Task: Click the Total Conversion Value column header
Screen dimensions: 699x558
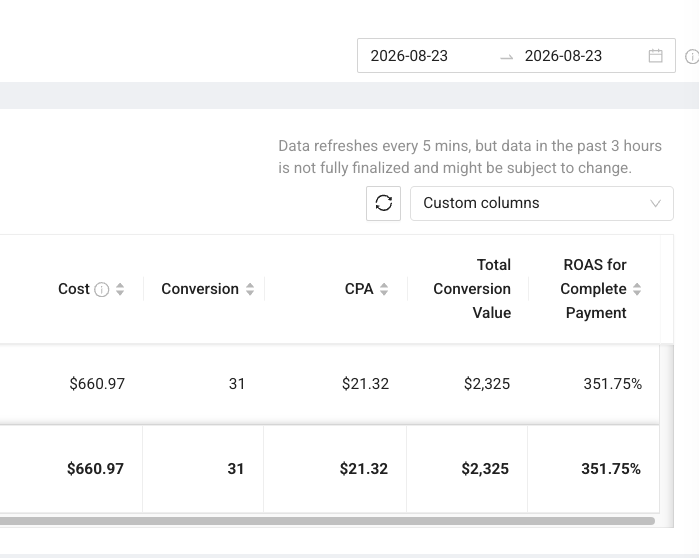Action: click(x=472, y=289)
